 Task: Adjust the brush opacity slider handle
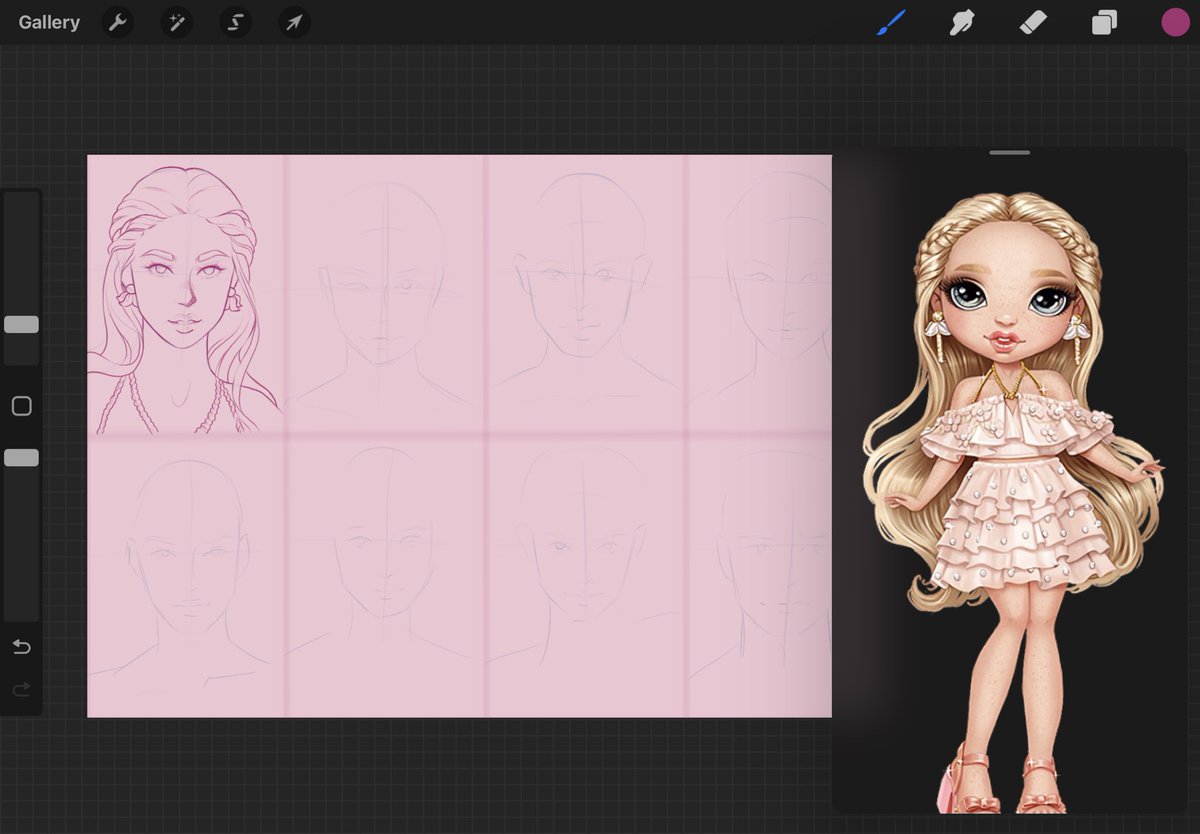pos(21,457)
